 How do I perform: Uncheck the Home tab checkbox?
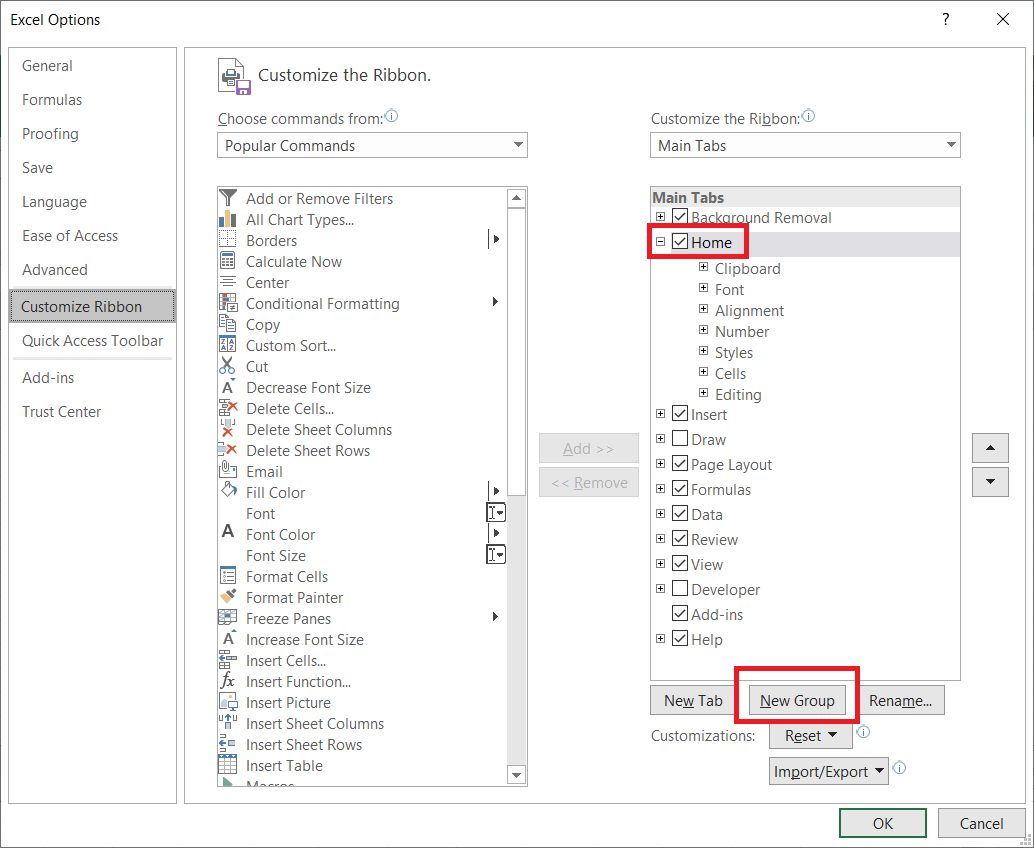click(x=680, y=242)
